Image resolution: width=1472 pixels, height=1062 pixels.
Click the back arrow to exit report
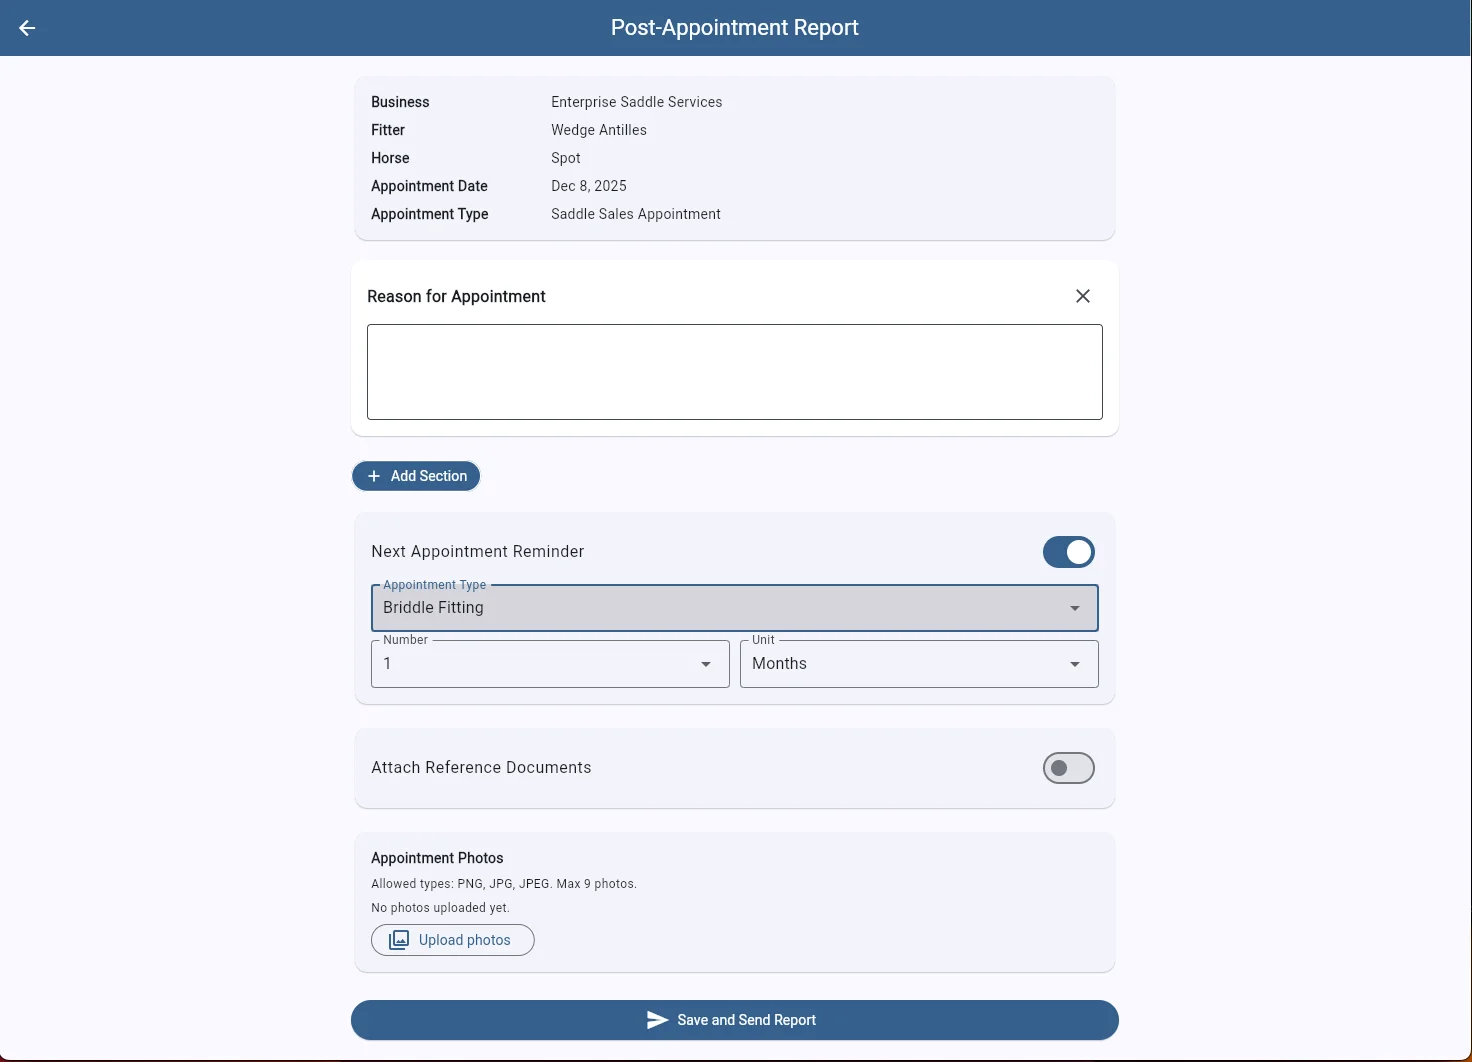[x=26, y=28]
